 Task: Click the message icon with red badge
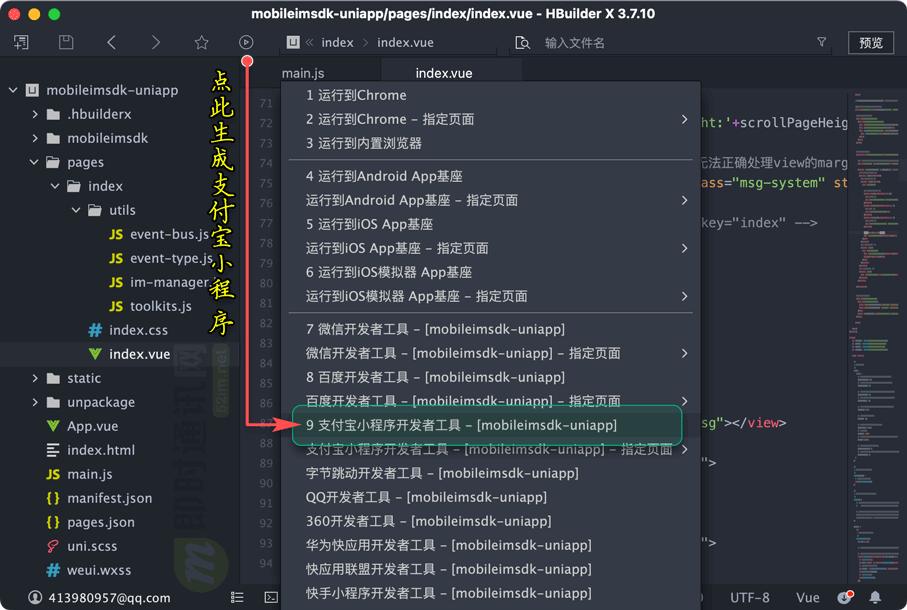[x=843, y=597]
